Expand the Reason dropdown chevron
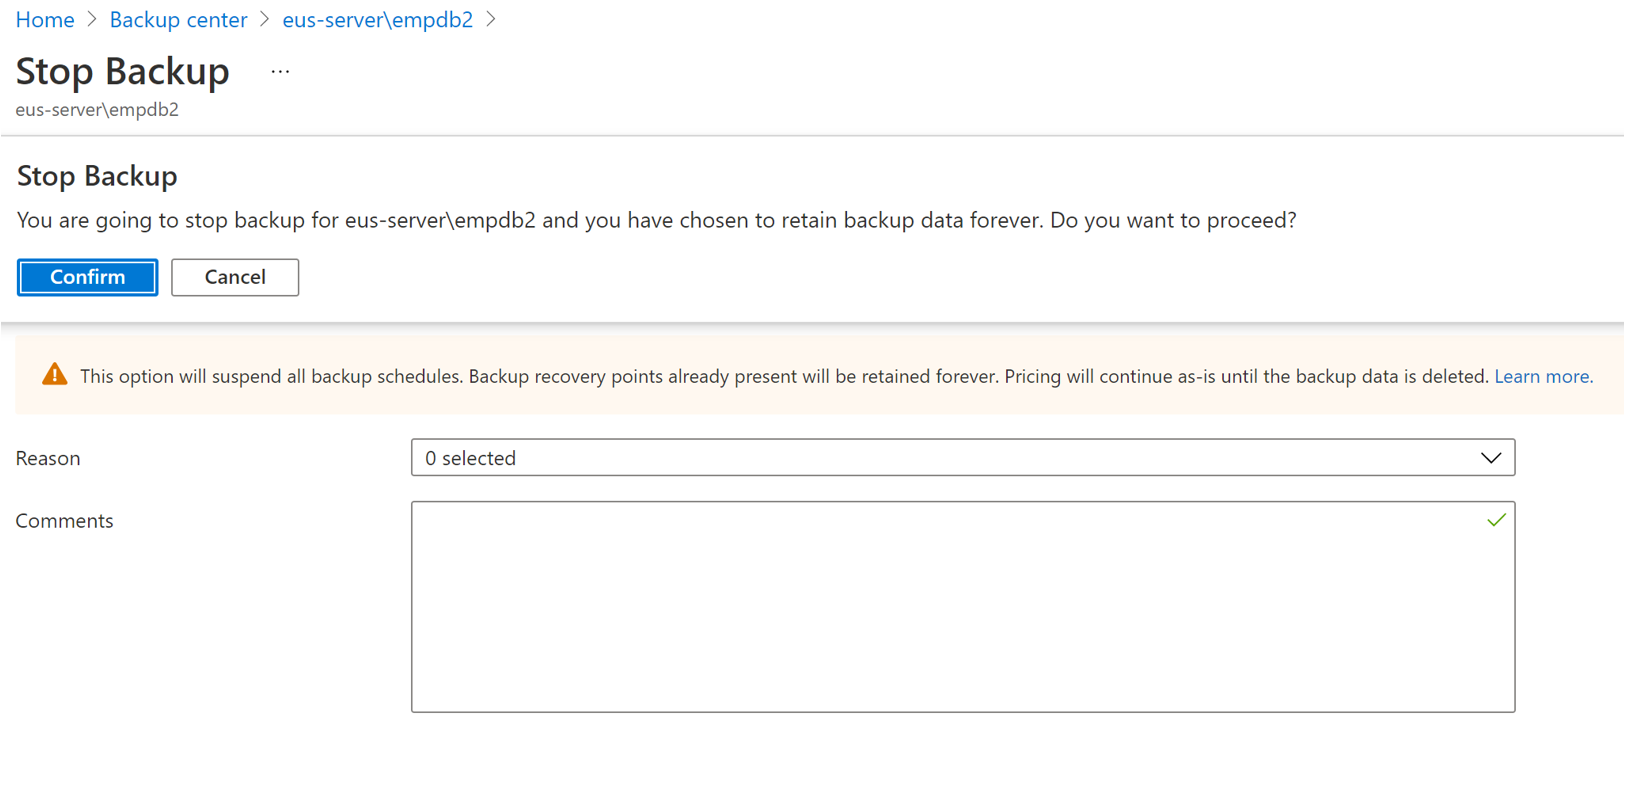The height and width of the screenshot is (792, 1625). pos(1491,457)
